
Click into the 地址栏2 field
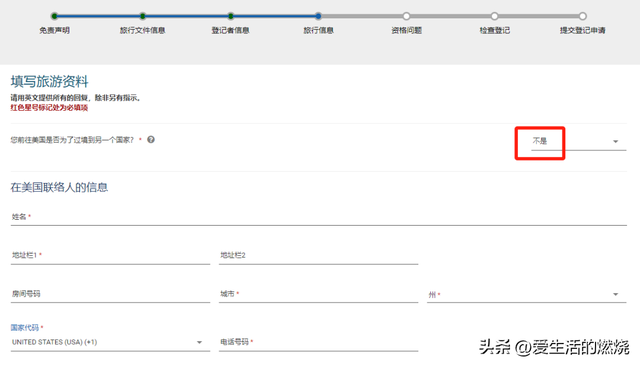pyautogui.click(x=318, y=255)
